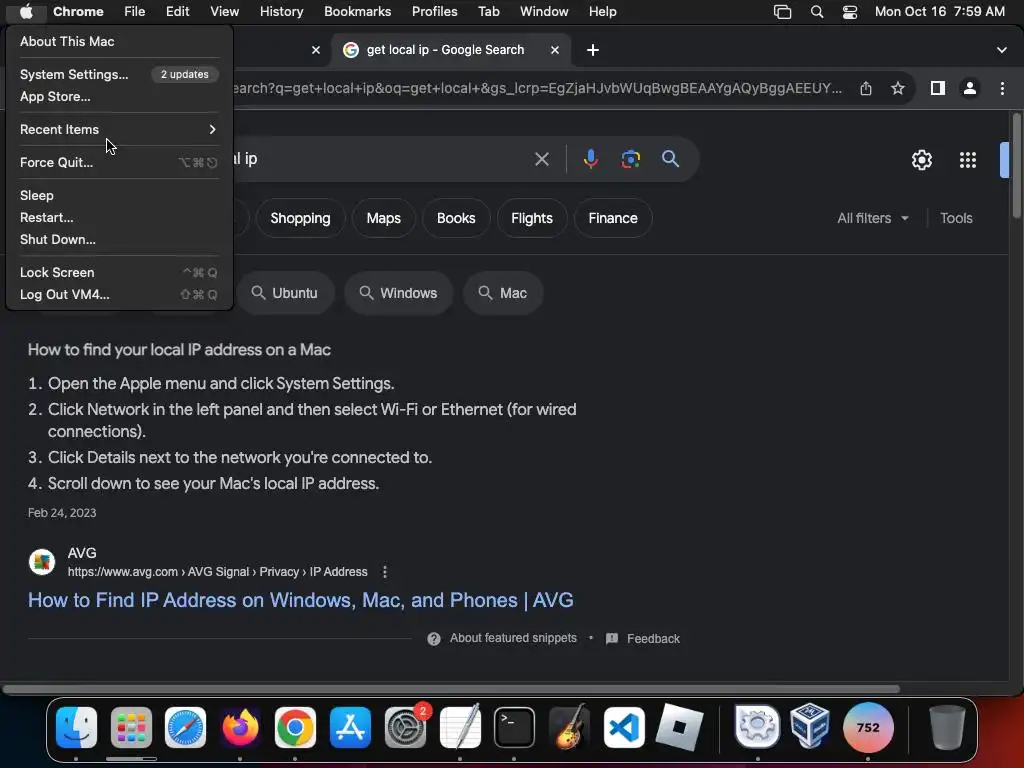The image size is (1024, 768).
Task: Open VirtualBox from the Dock
Action: 810,726
